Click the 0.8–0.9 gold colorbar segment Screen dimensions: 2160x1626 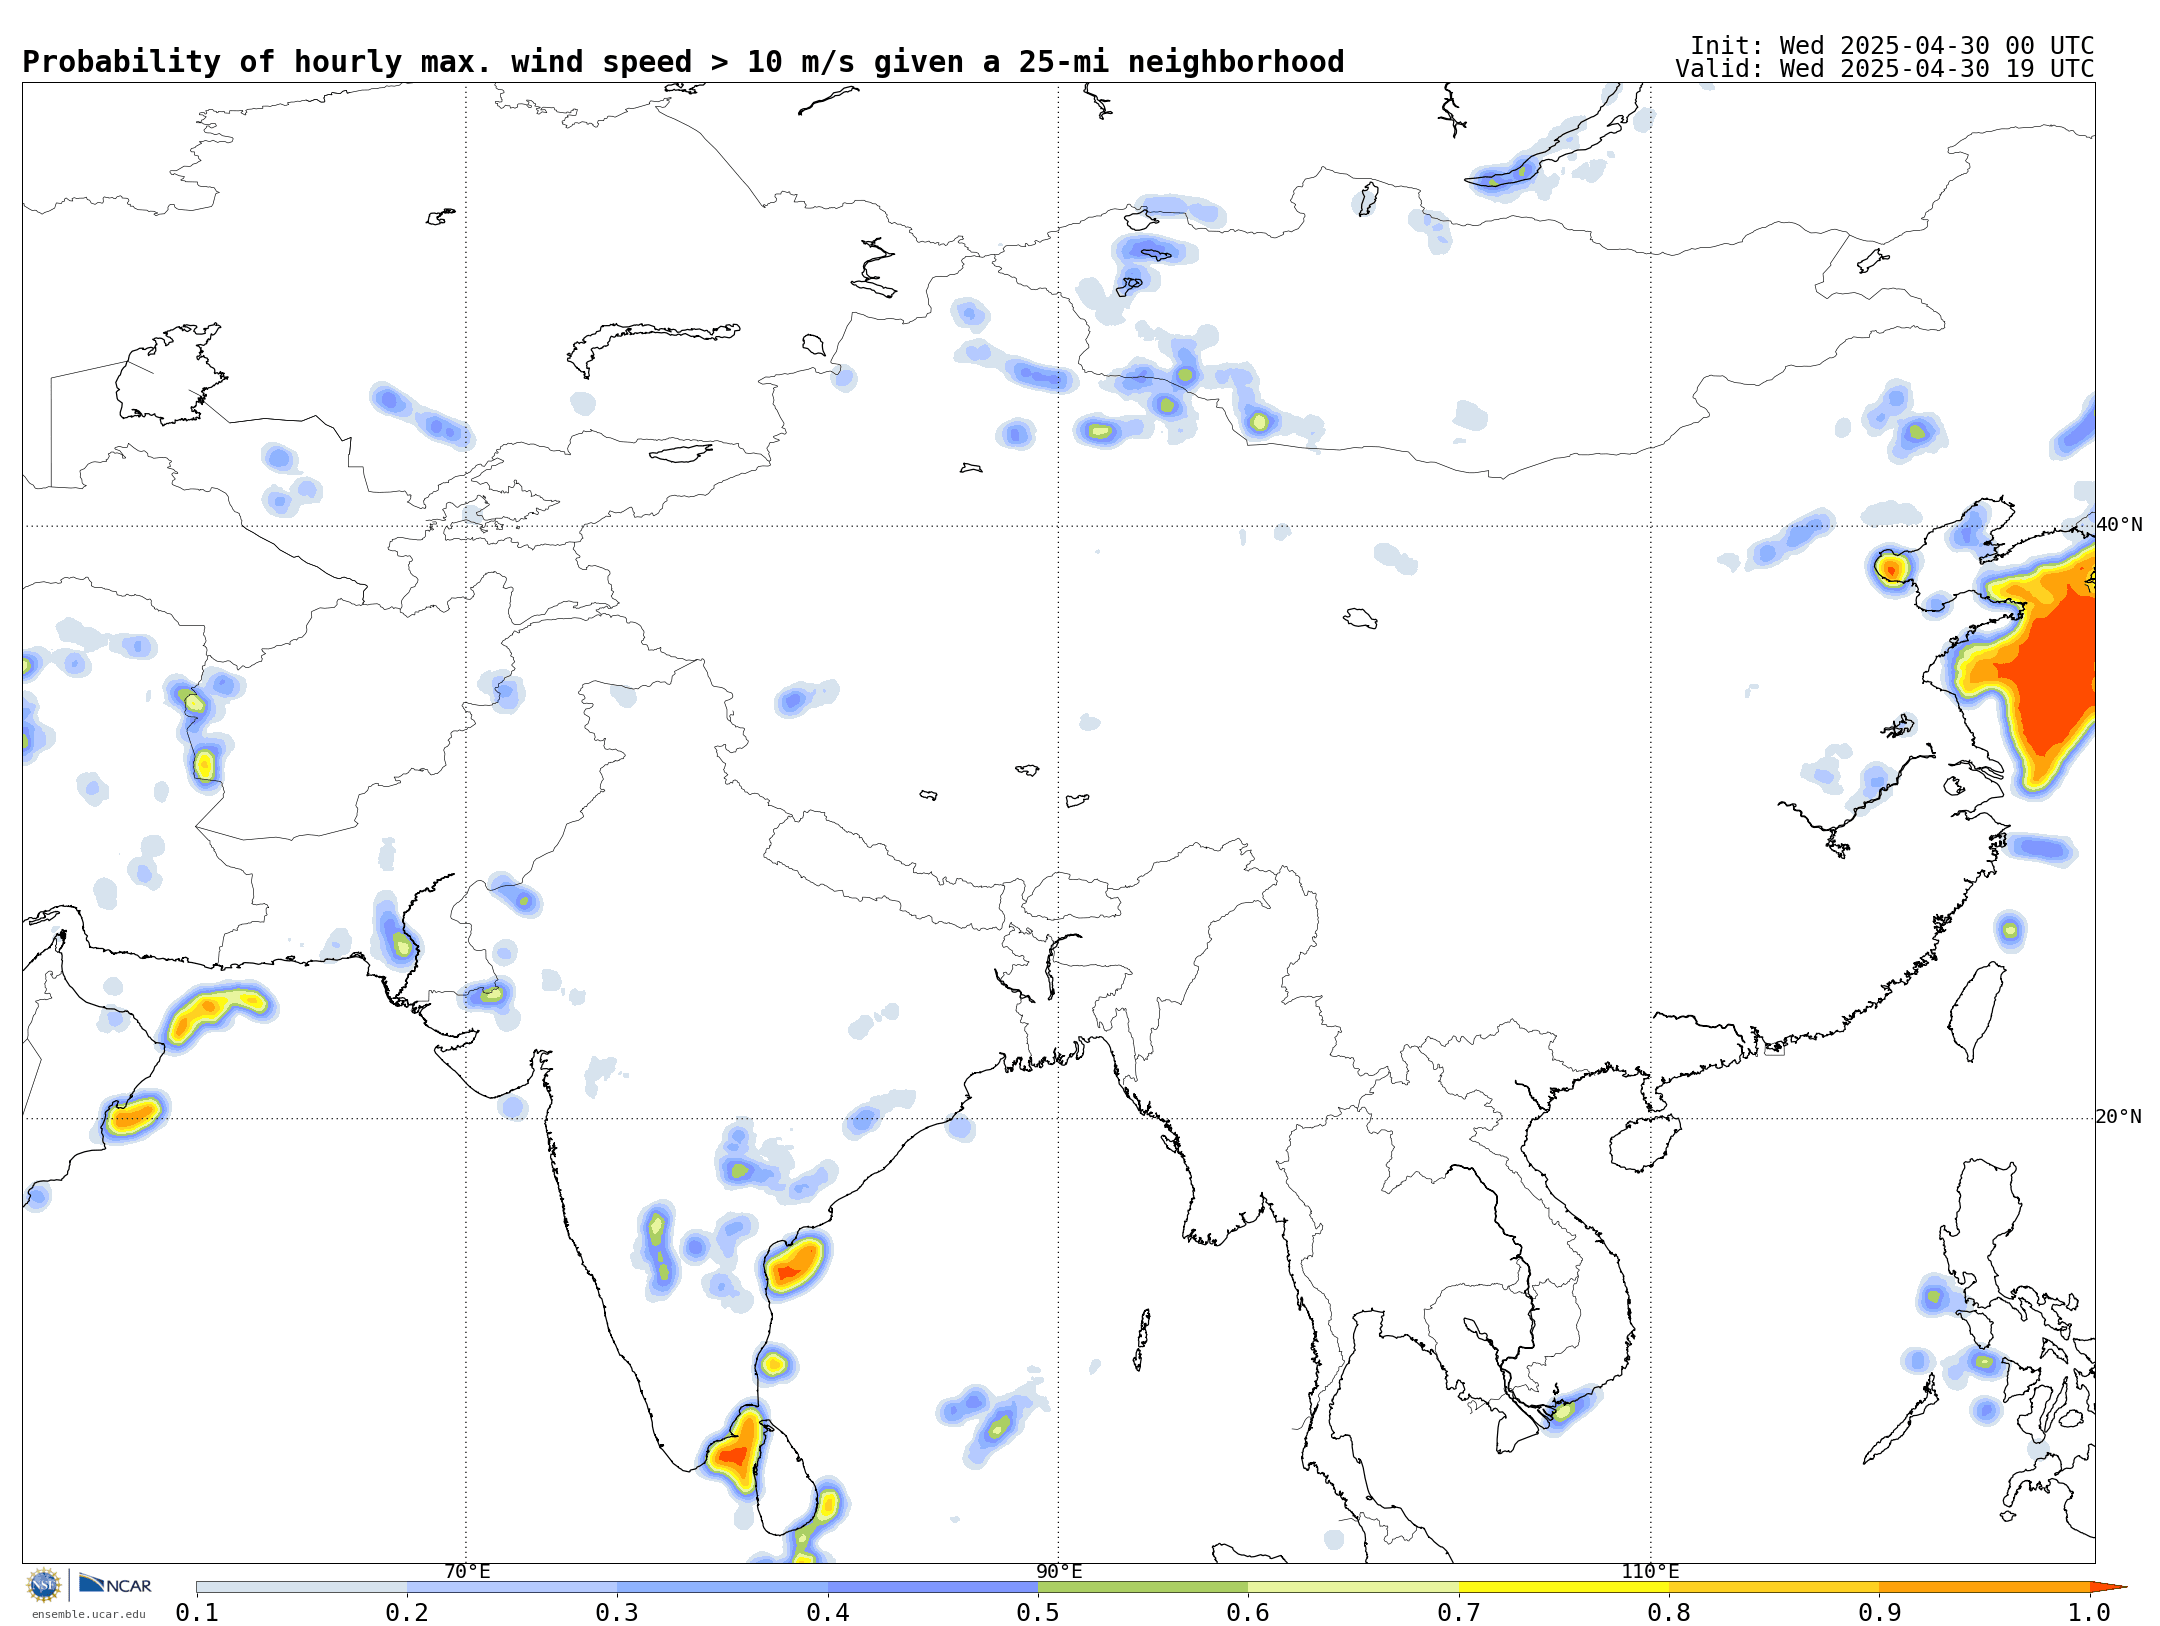point(1774,1587)
